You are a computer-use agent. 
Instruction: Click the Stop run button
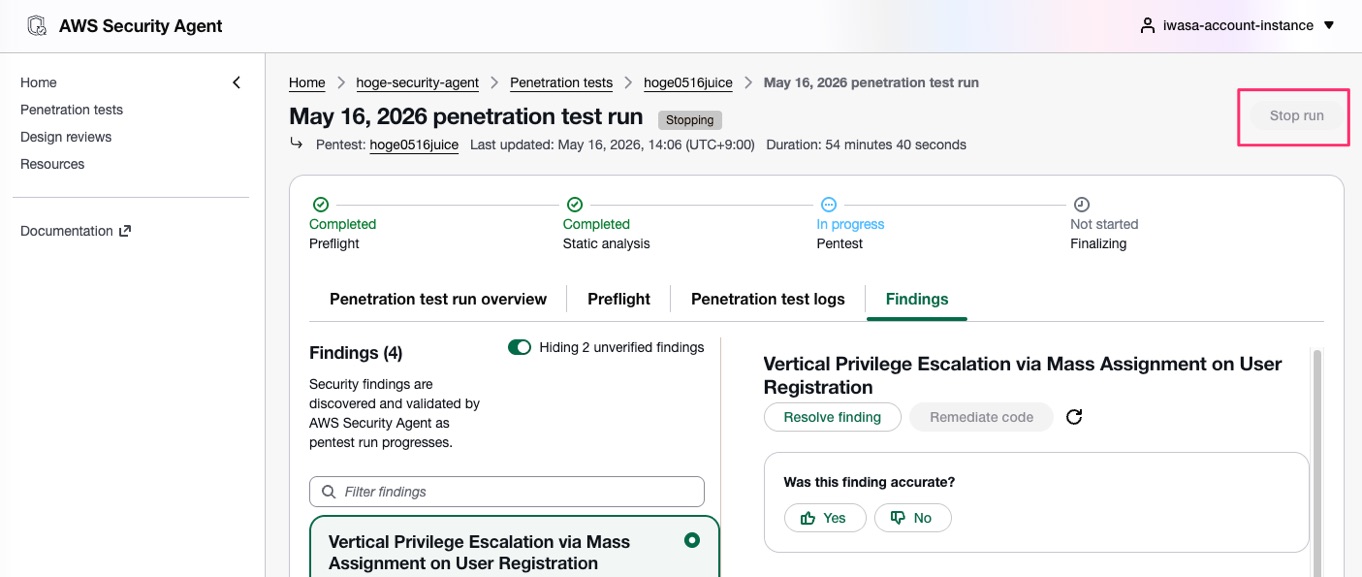[1296, 116]
